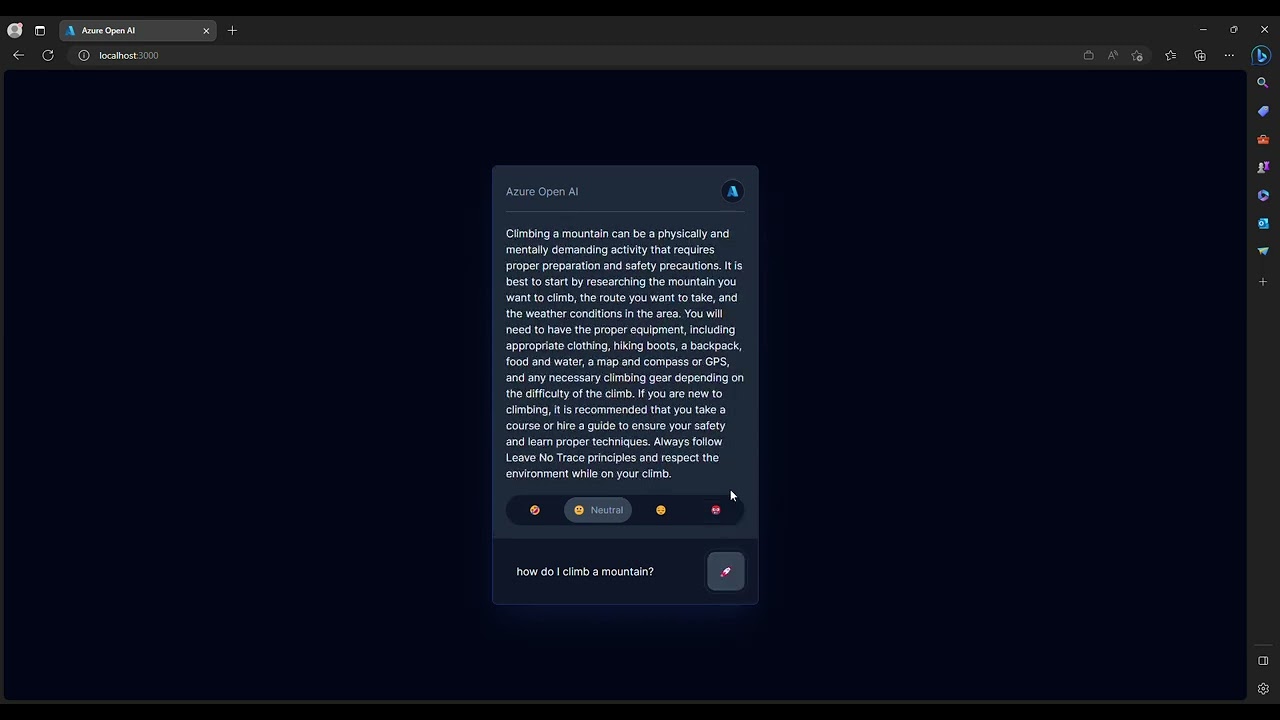Go back to previous page
Screen dimensions: 1280x720
point(18,55)
